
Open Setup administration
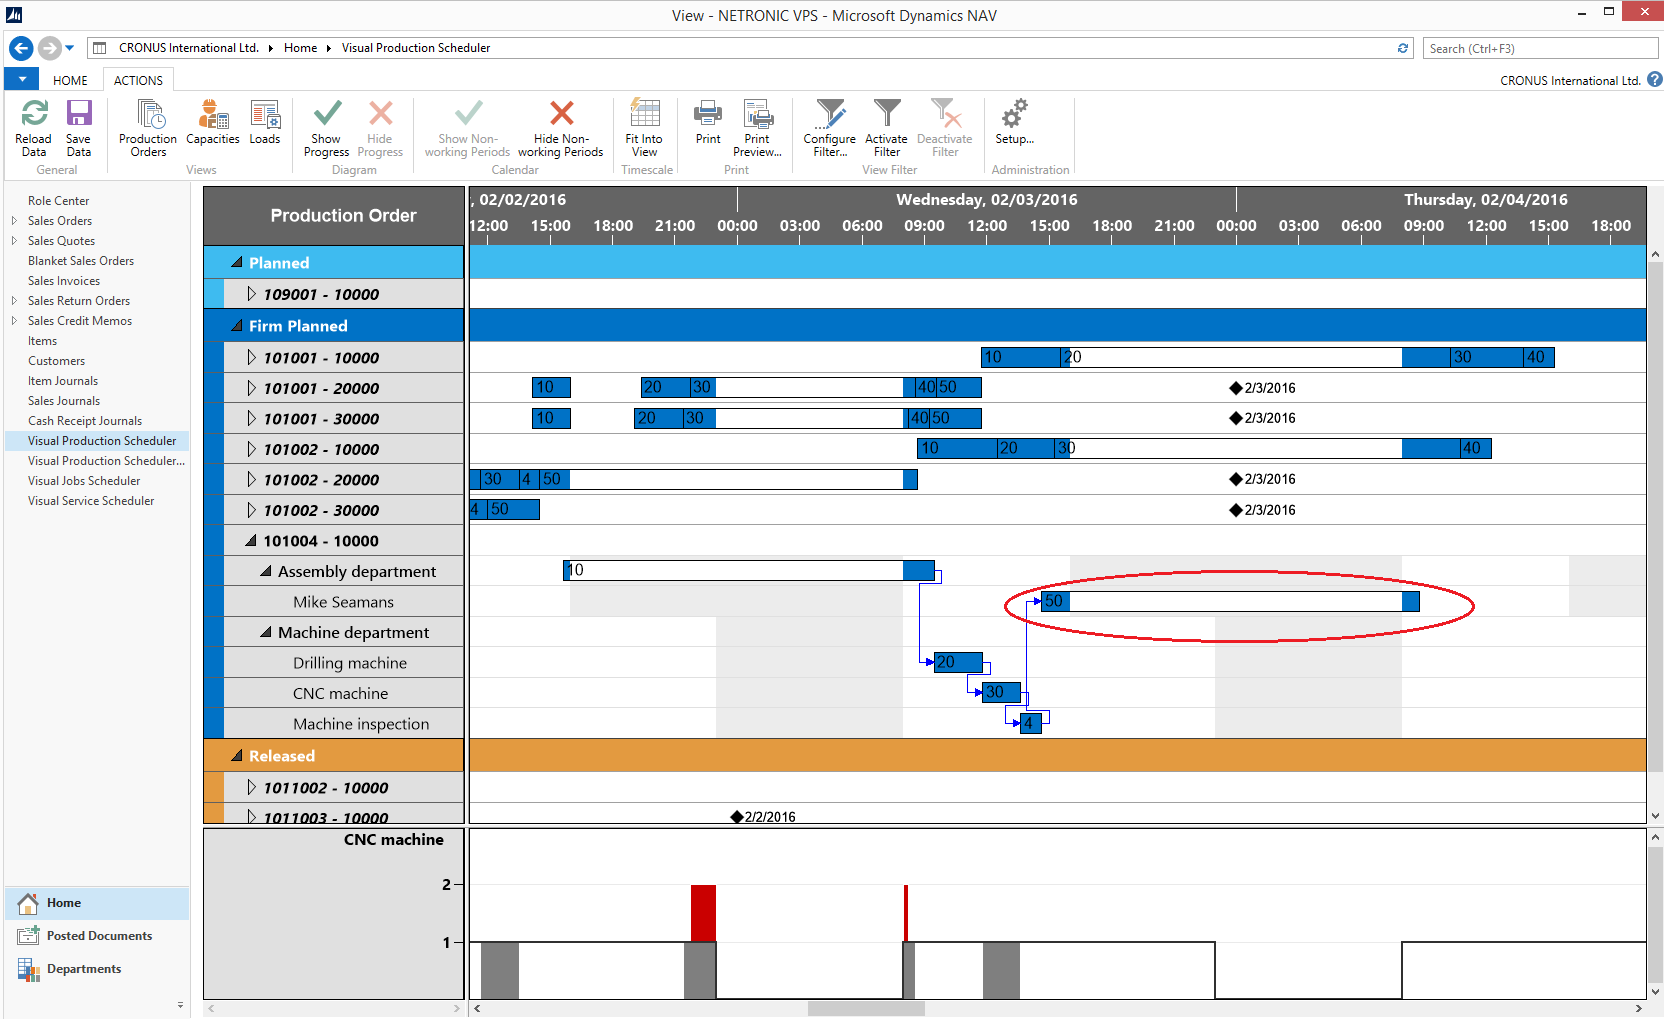click(1015, 122)
